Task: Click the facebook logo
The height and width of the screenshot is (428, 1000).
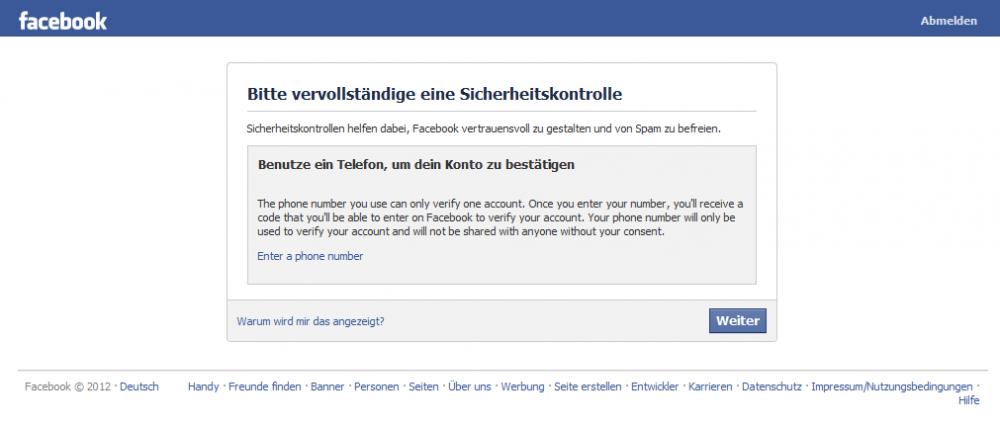Action: 62,20
